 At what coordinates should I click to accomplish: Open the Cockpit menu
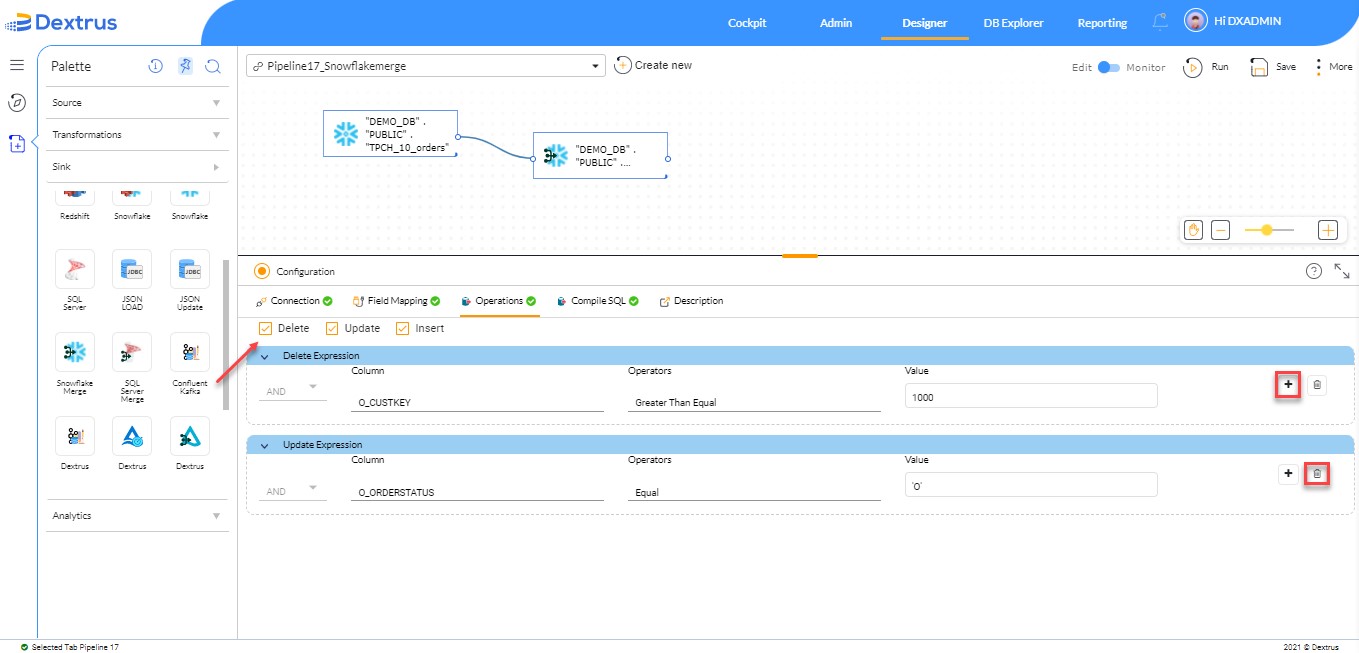point(747,23)
